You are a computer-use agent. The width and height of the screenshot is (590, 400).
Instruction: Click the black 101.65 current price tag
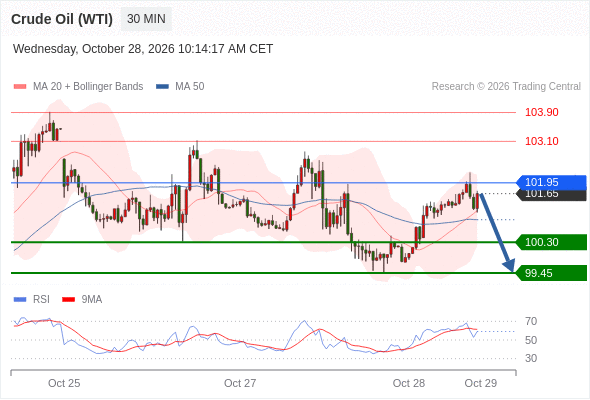[551, 195]
